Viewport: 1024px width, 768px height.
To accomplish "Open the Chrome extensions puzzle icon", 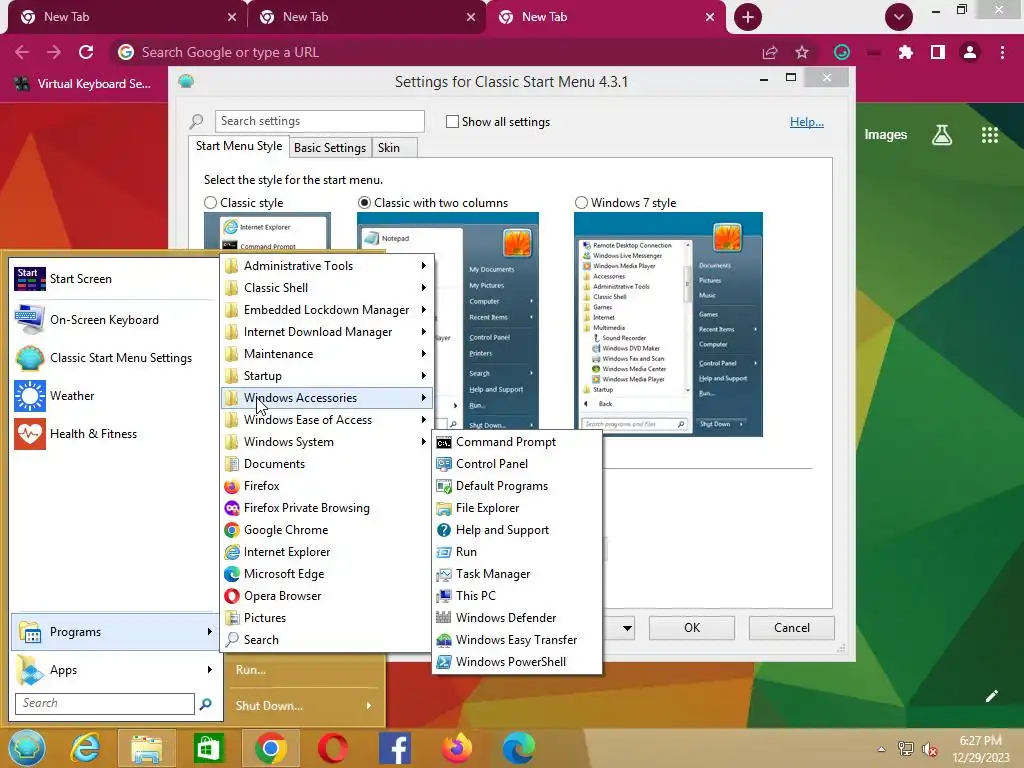I will [905, 52].
